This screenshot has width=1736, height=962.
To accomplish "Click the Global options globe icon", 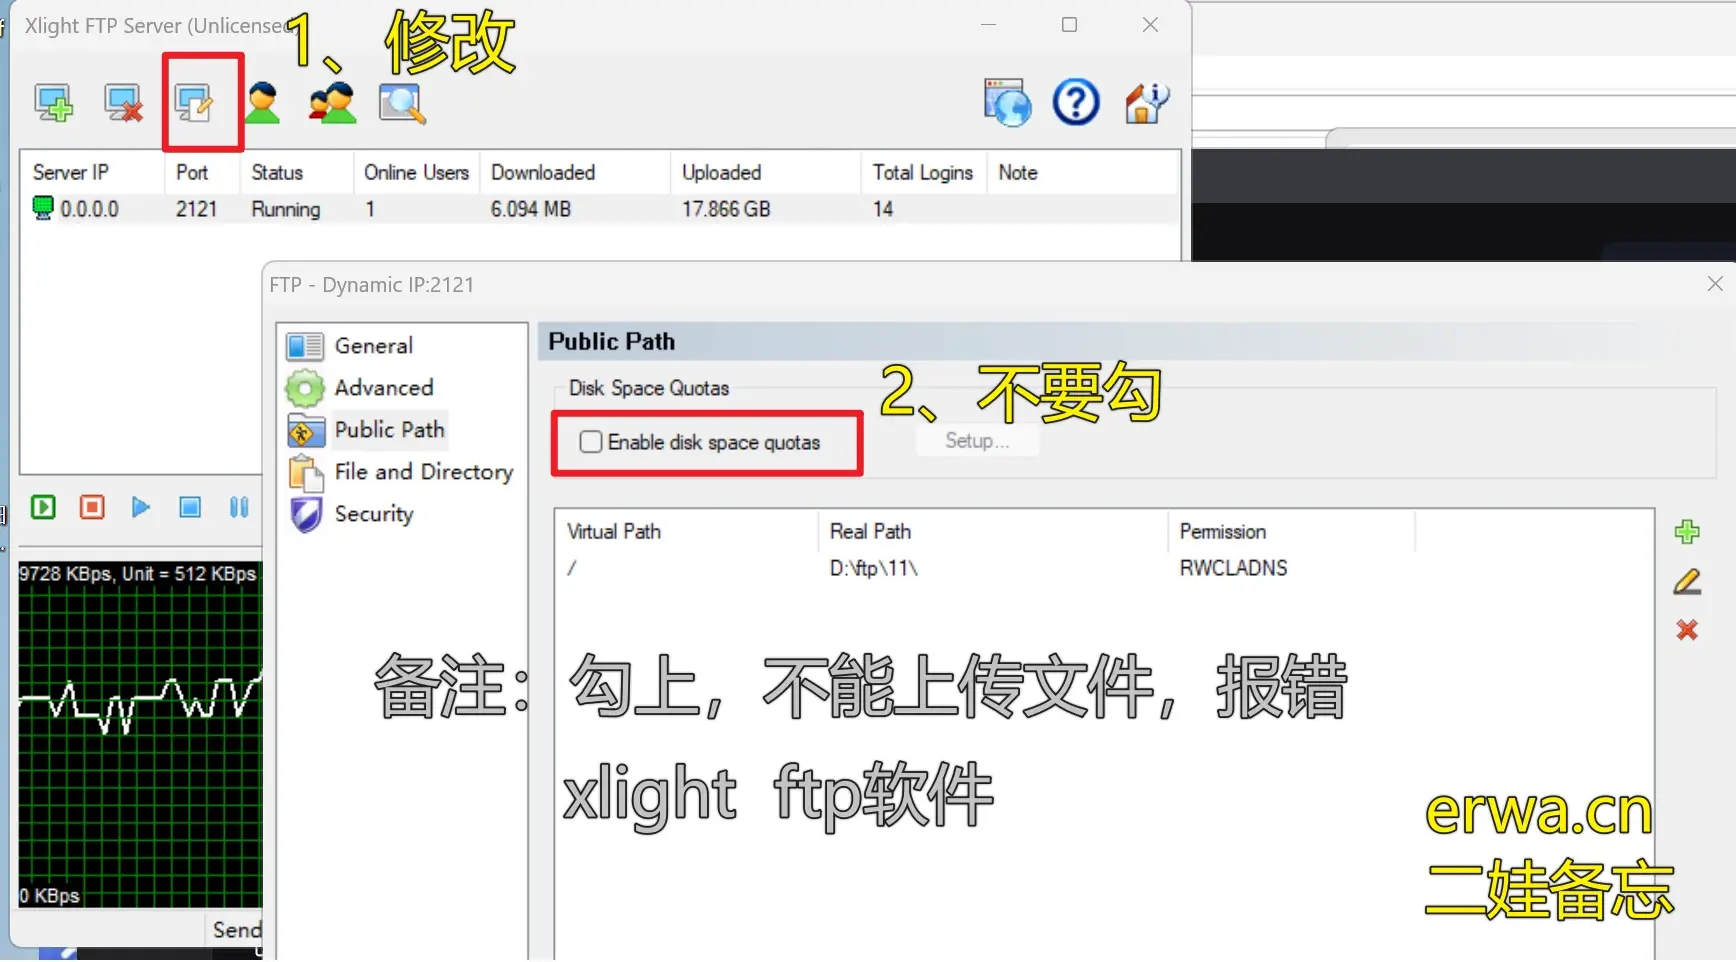I will pyautogui.click(x=1007, y=102).
